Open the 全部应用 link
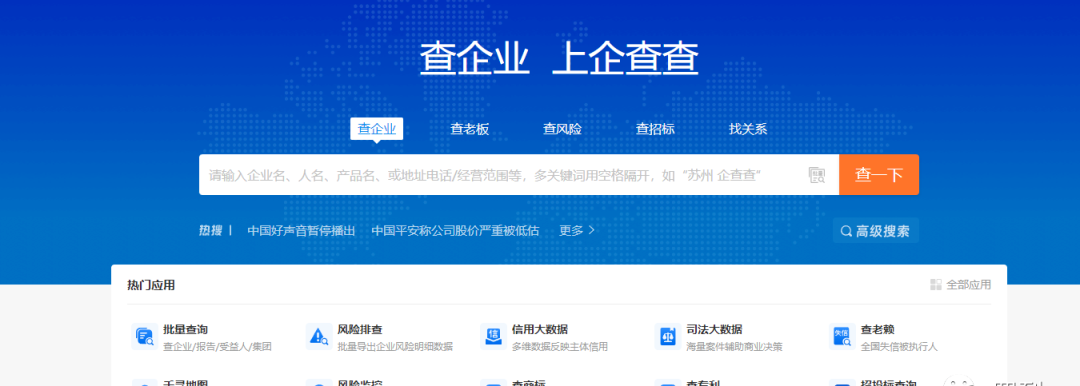 (960, 285)
